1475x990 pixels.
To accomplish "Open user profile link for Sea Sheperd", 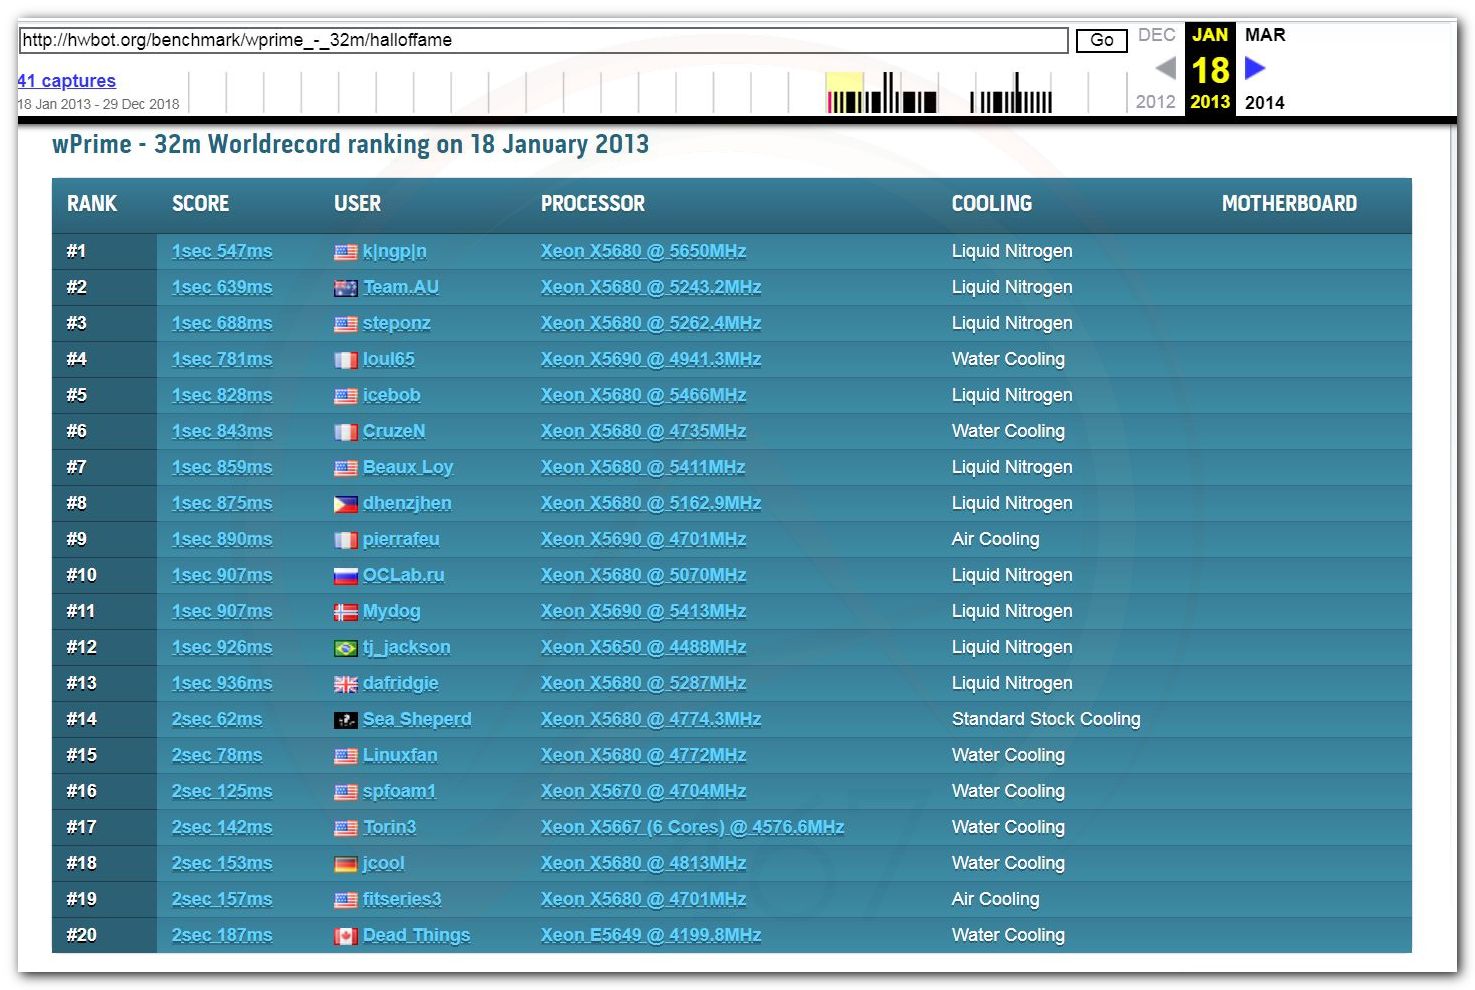I will (417, 719).
